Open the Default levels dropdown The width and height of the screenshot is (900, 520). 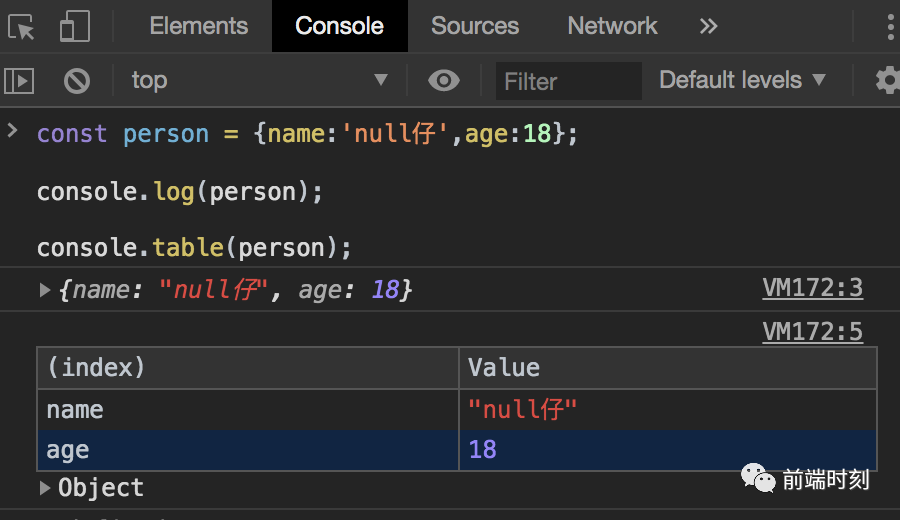point(743,80)
